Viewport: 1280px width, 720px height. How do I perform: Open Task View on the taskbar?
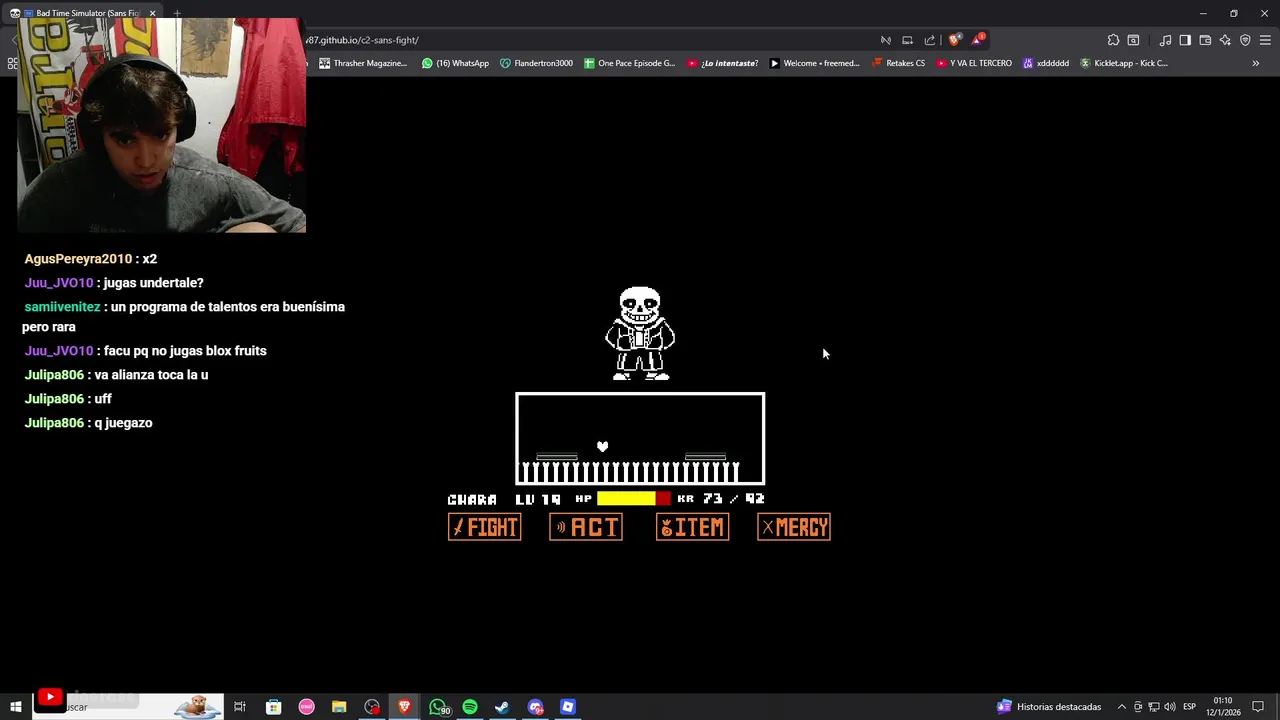(x=240, y=707)
